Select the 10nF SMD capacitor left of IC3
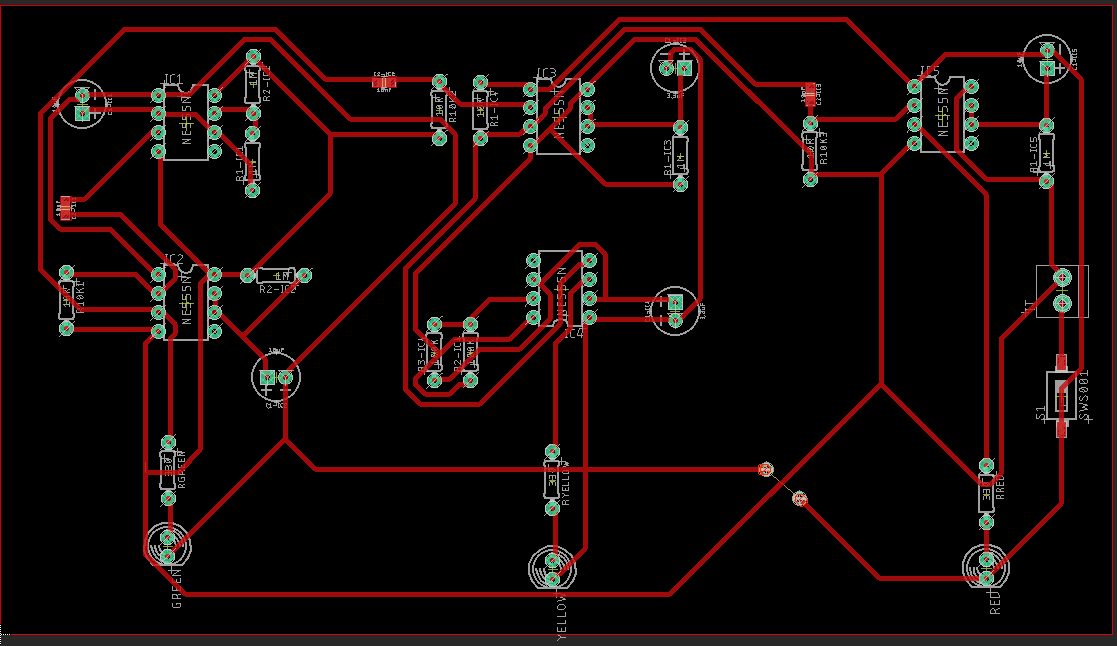1117x646 pixels. tap(384, 83)
